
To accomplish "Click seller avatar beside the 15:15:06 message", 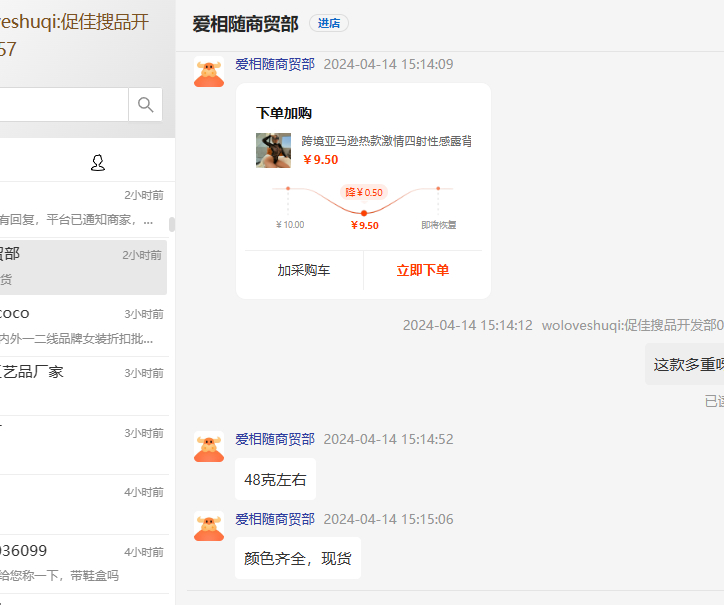I will tap(208, 527).
